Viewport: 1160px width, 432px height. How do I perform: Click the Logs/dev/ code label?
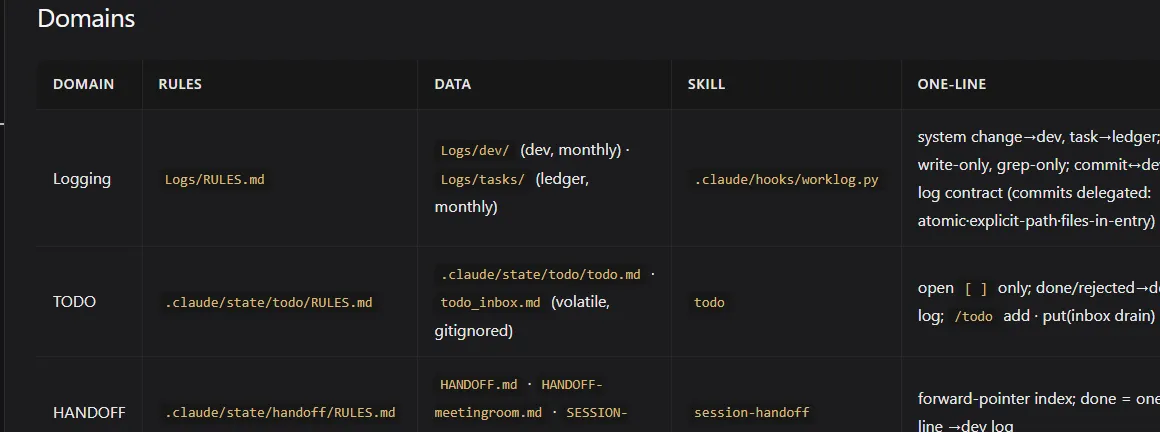pos(475,150)
